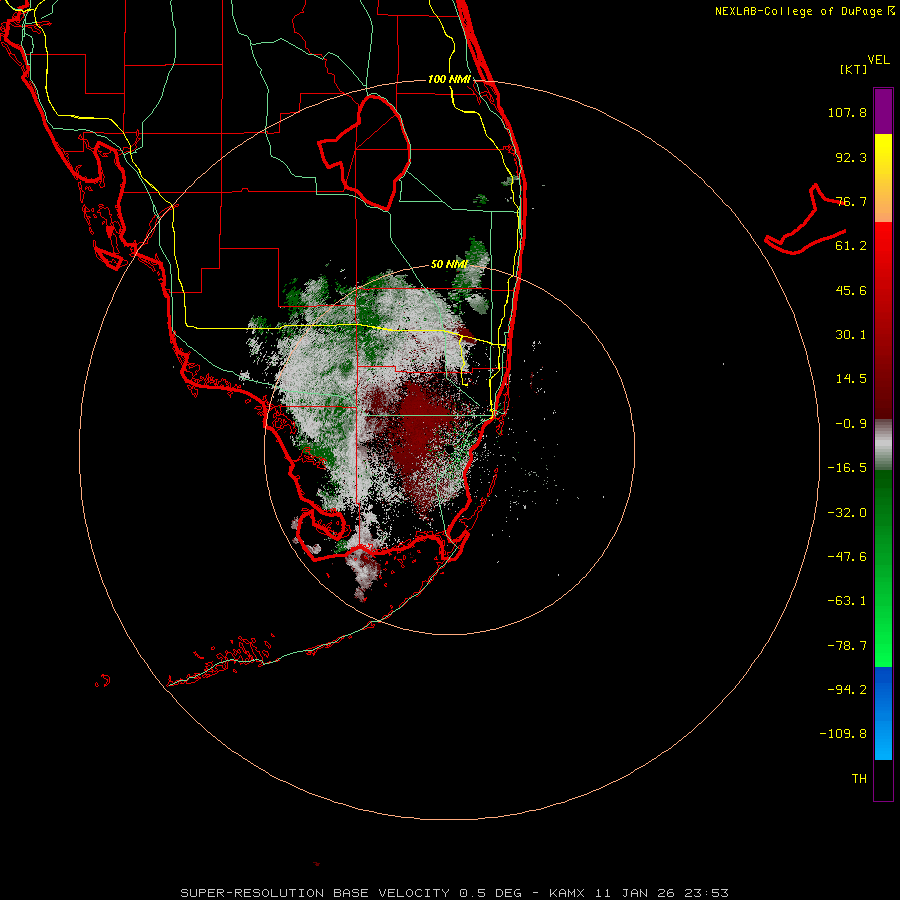Pick the gray segment of the color bar
The height and width of the screenshot is (900, 900).
point(883,442)
